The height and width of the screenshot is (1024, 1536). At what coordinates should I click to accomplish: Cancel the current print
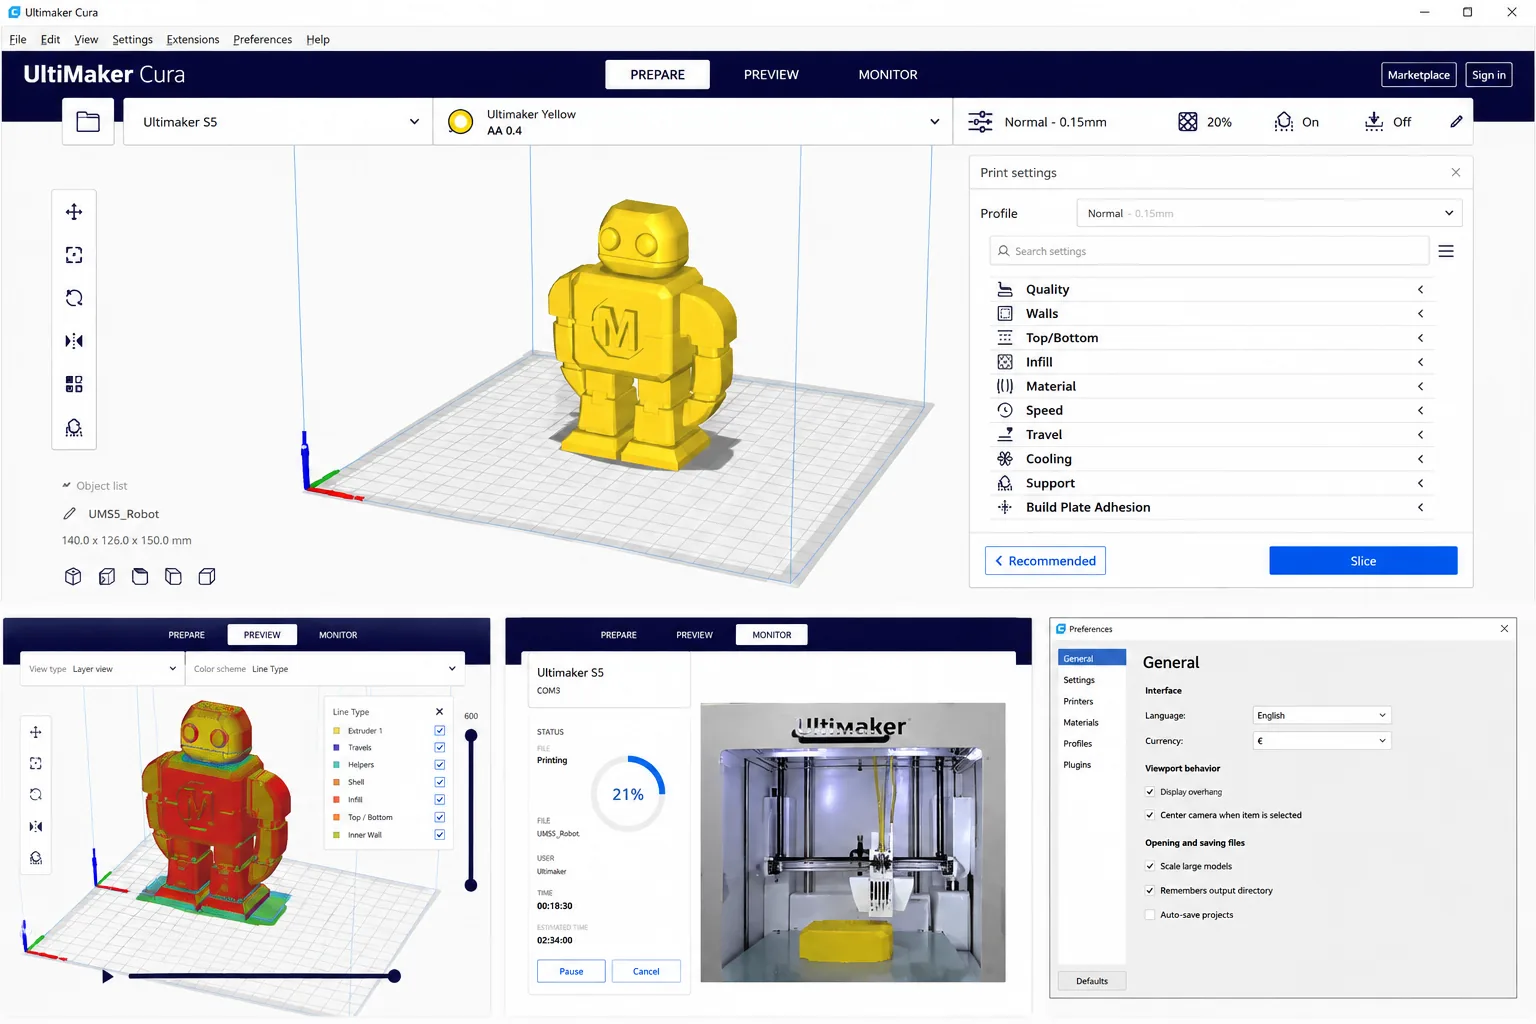point(646,972)
